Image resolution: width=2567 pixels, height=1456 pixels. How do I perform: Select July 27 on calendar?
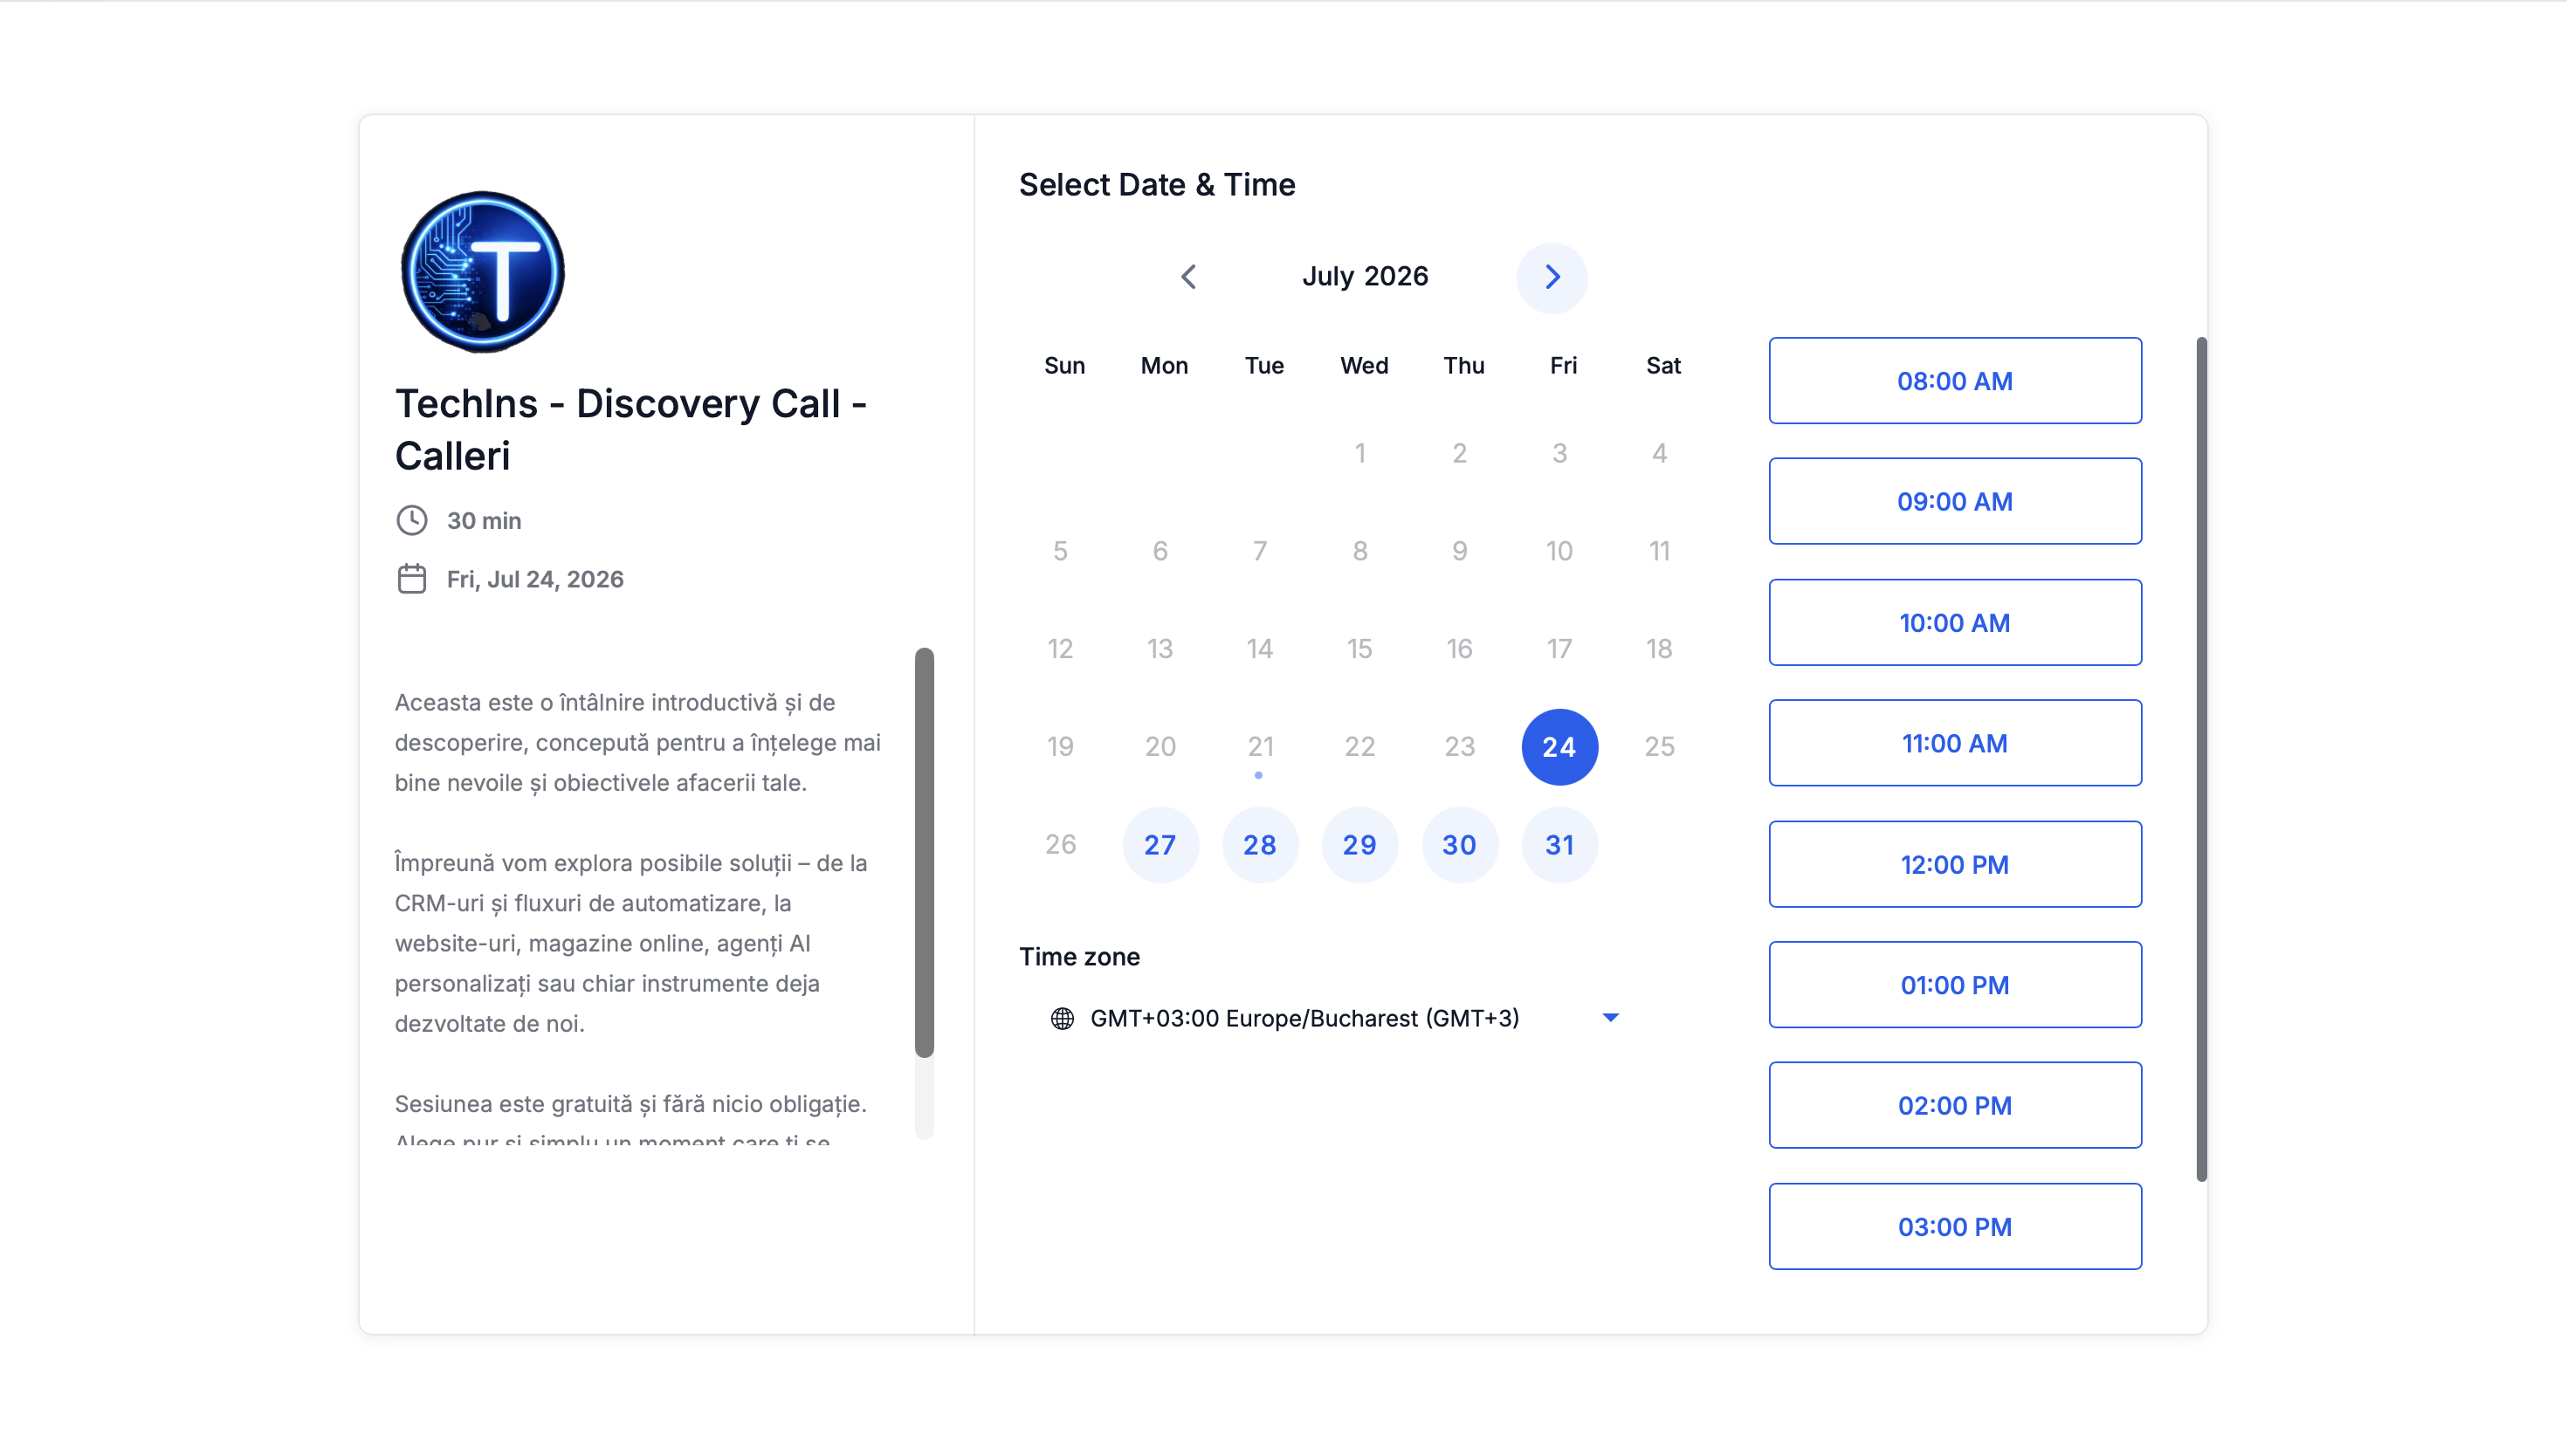coord(1160,845)
